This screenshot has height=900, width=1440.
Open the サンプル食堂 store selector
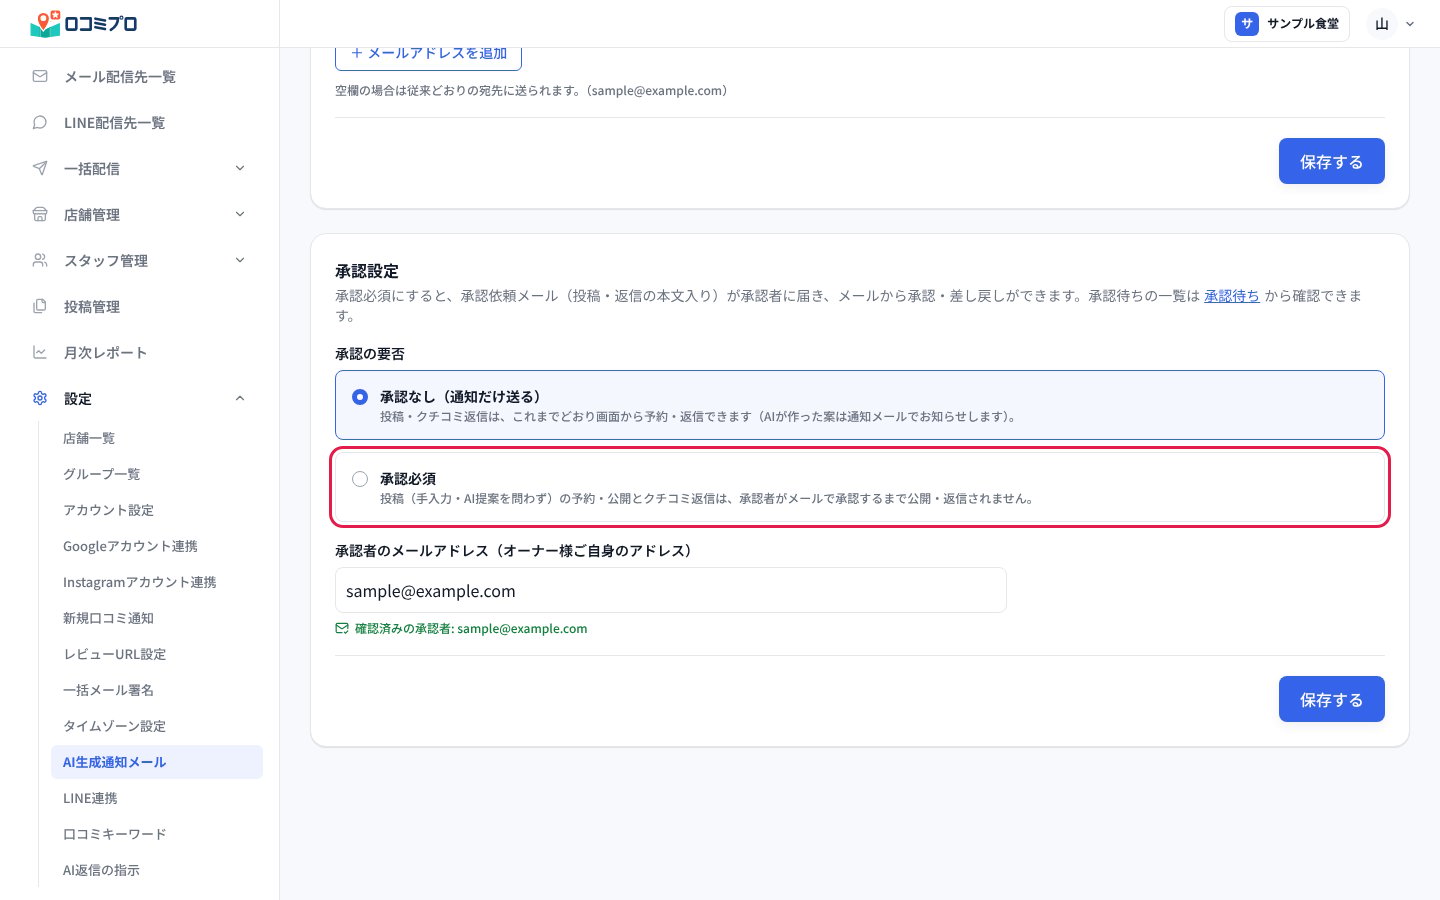[x=1287, y=24]
